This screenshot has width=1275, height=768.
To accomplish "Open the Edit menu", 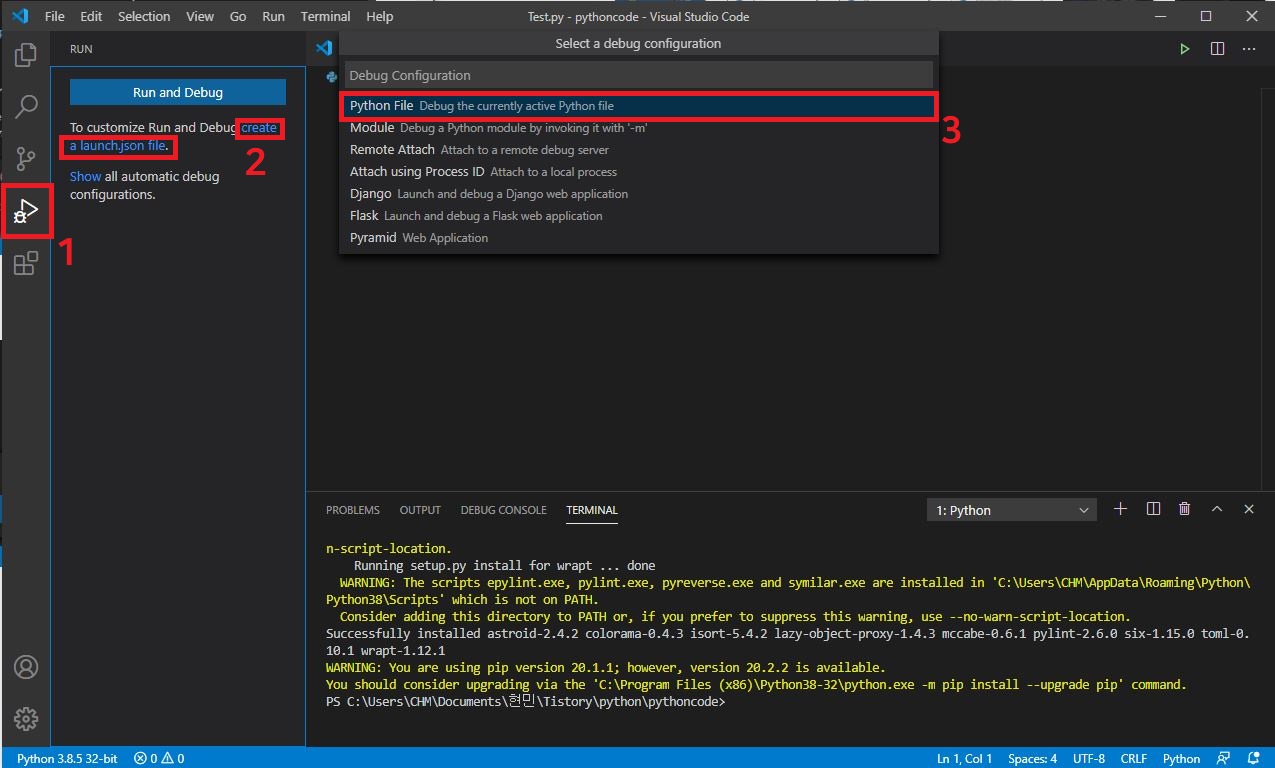I will tap(91, 17).
